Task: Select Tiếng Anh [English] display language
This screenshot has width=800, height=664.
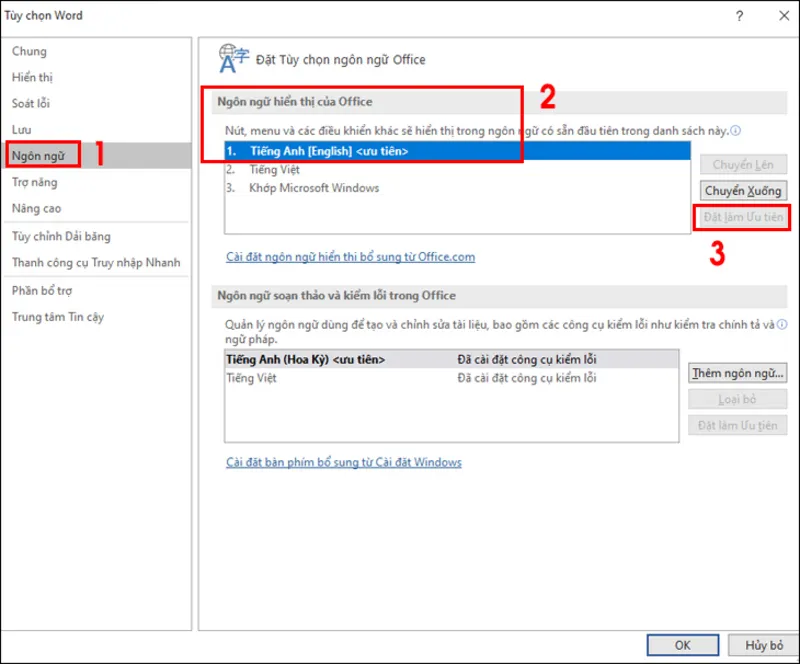Action: click(x=457, y=151)
